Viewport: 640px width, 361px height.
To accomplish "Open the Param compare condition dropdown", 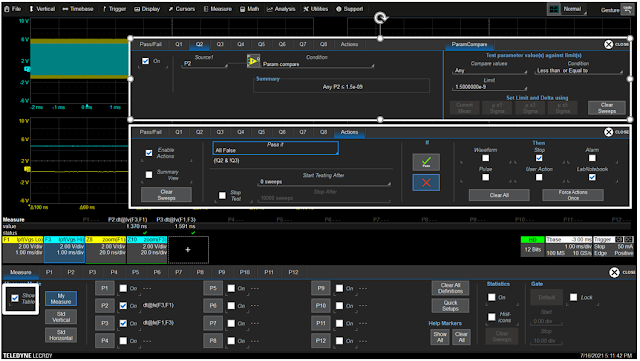I will click(318, 64).
